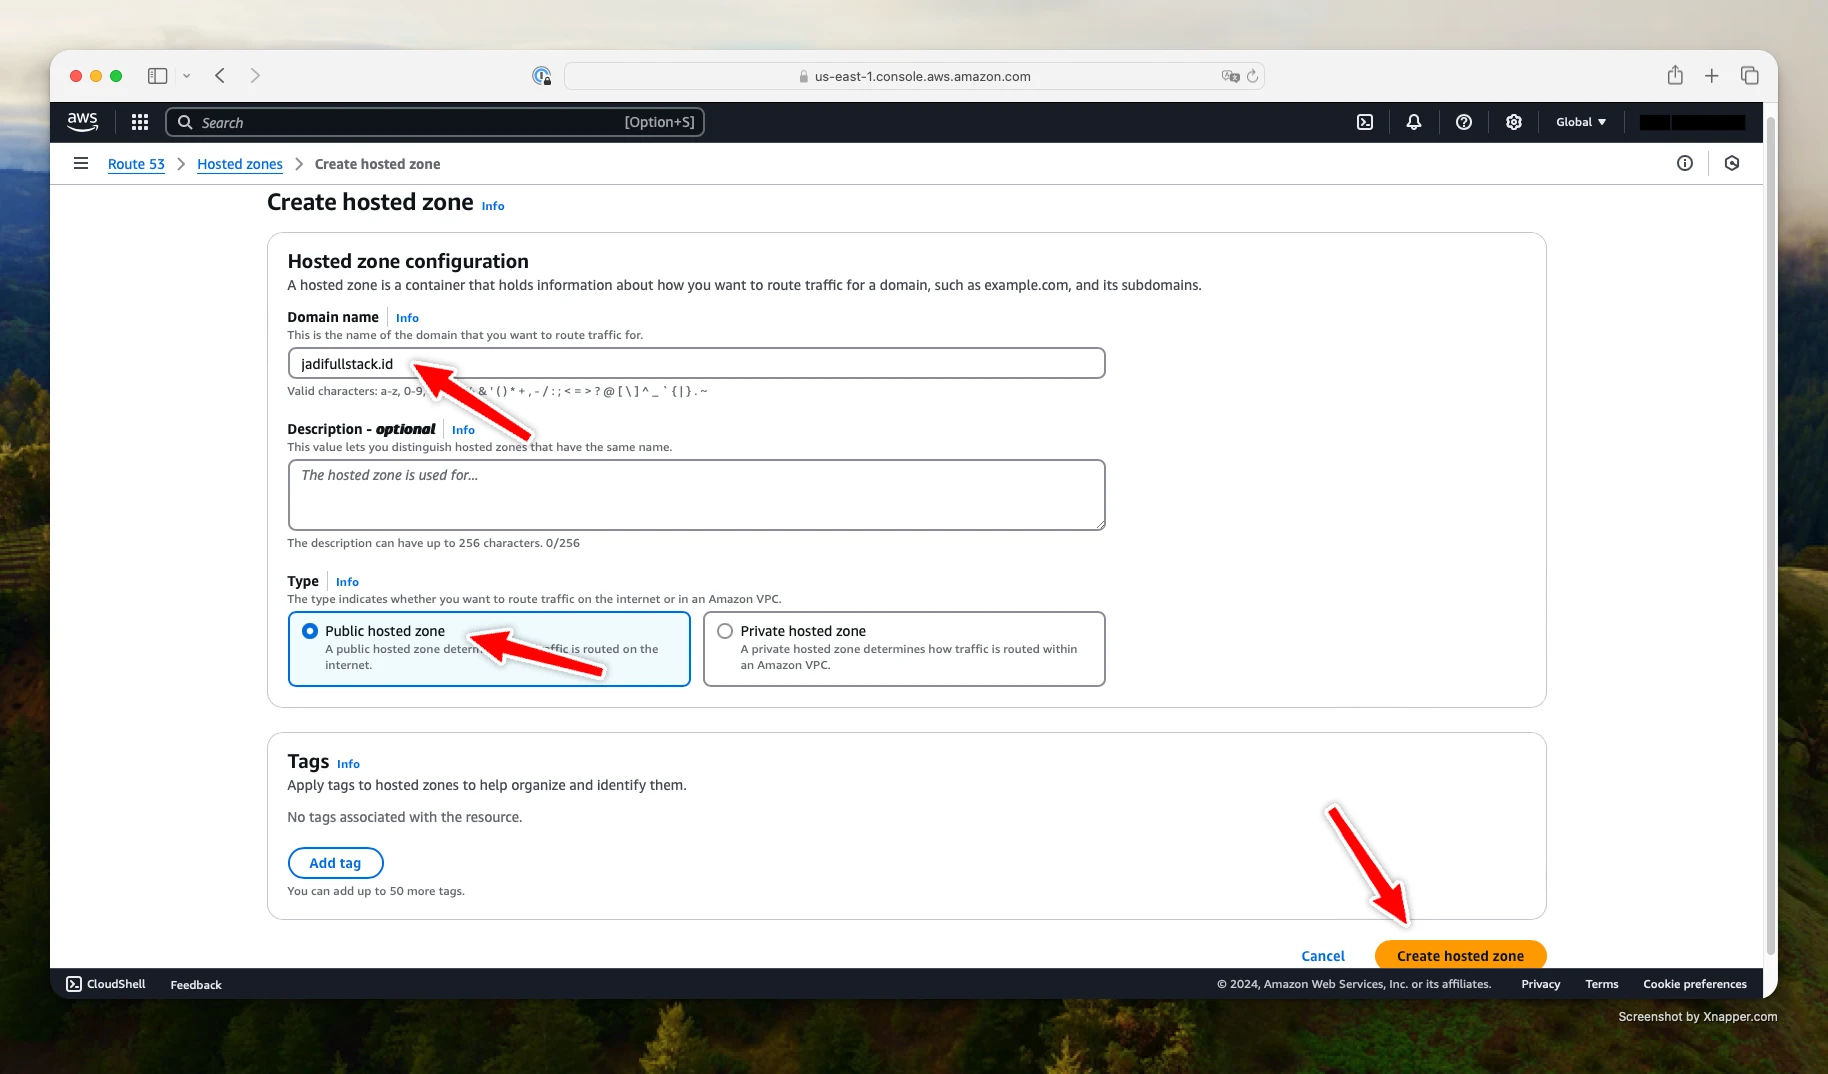Open the AWS services grid menu
1828x1074 pixels.
[140, 122]
